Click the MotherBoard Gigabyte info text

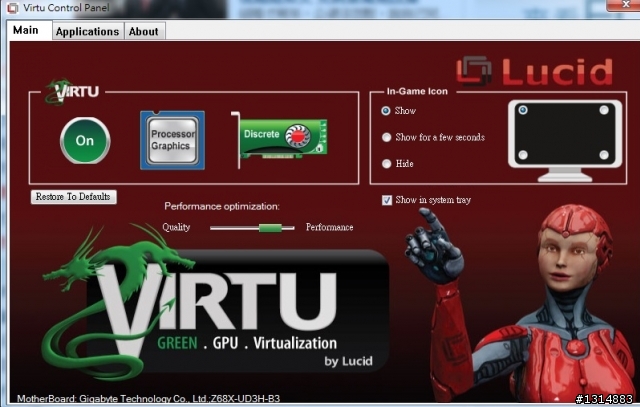pyautogui.click(x=149, y=398)
